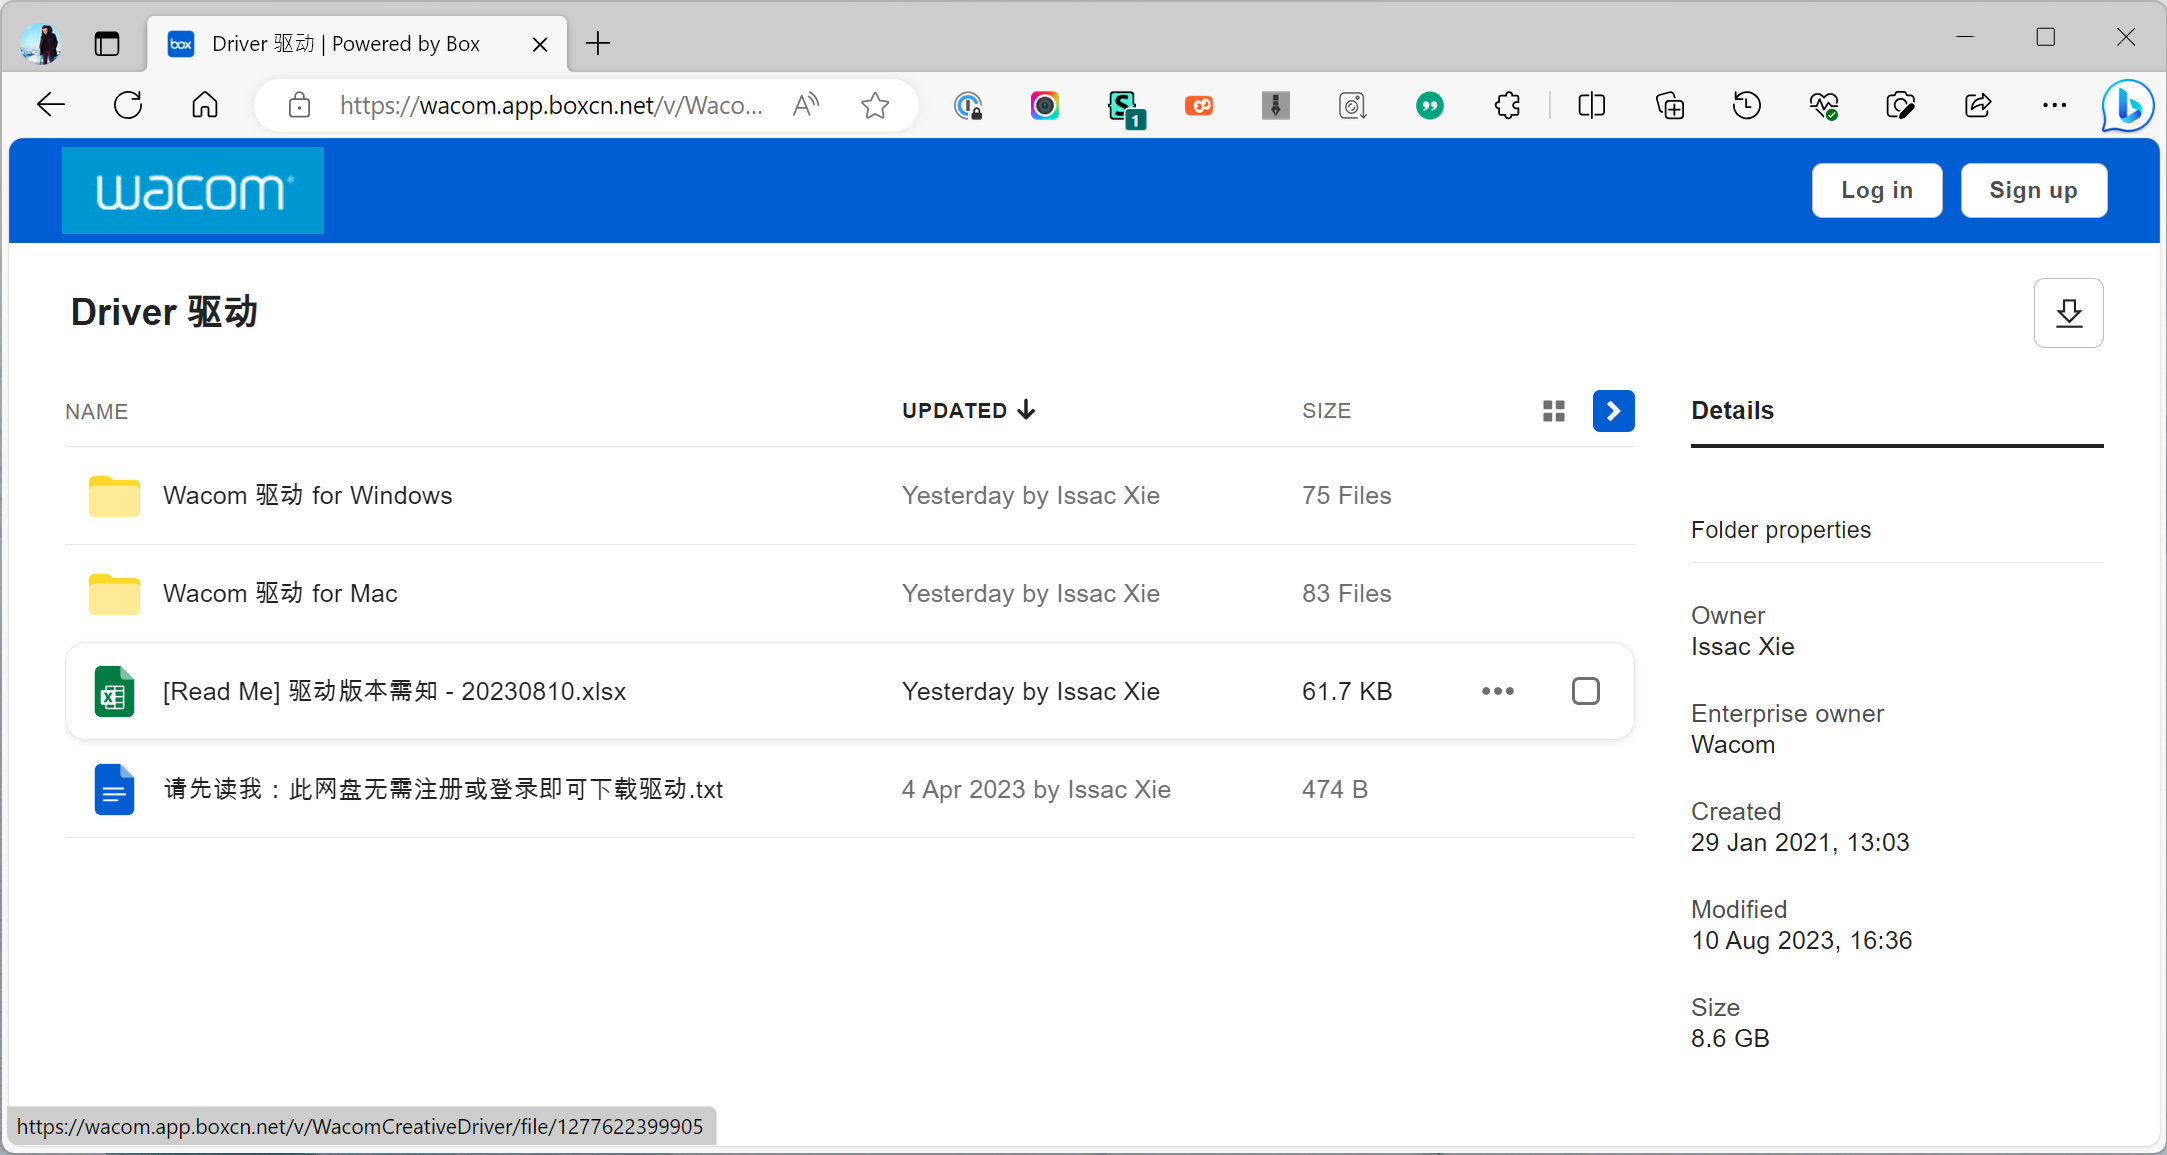Sort files by SIZE column

coord(1326,411)
